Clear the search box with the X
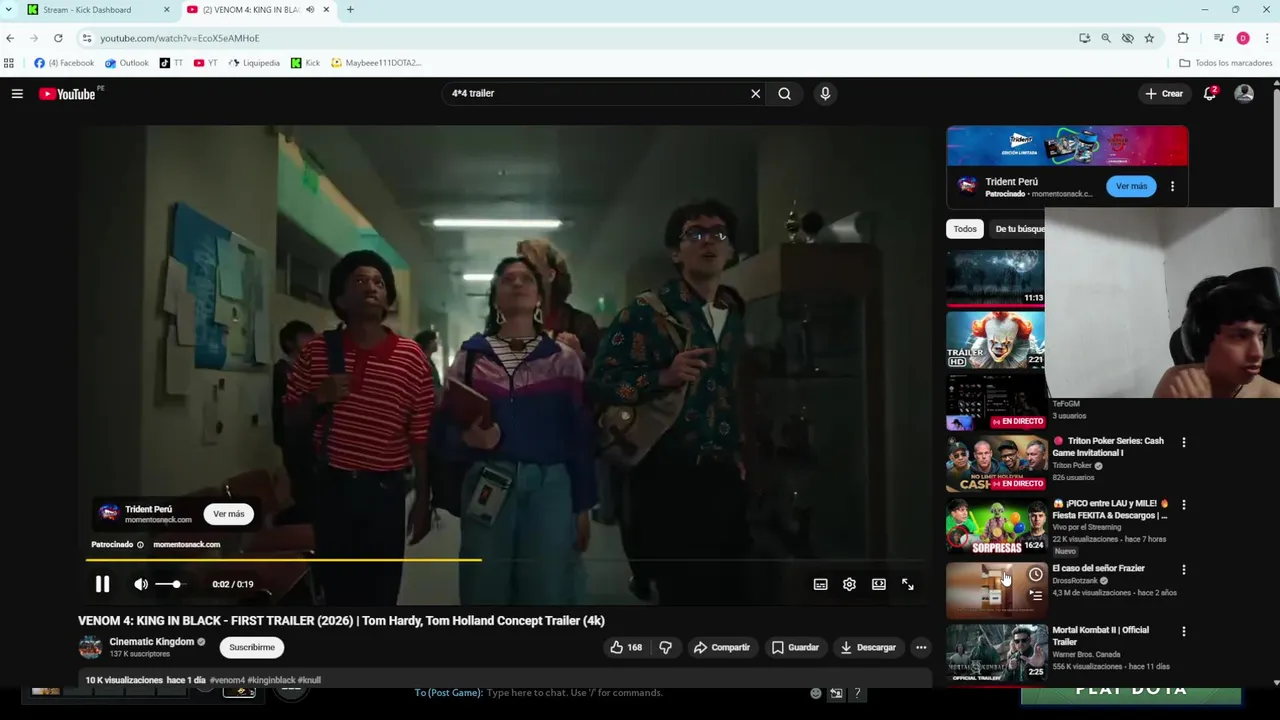This screenshot has width=1280, height=720. 756,94
